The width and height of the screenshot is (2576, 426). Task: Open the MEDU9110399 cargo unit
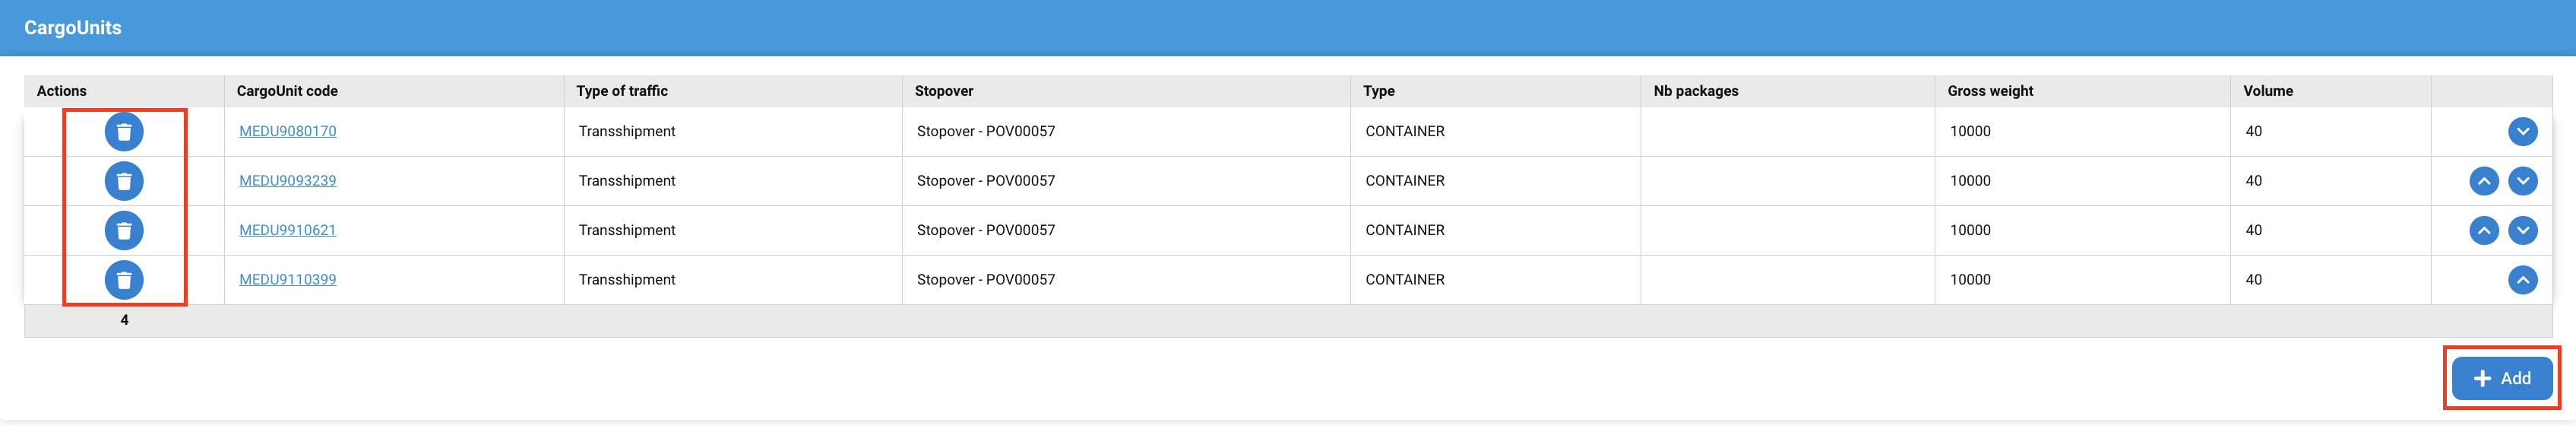coord(287,280)
